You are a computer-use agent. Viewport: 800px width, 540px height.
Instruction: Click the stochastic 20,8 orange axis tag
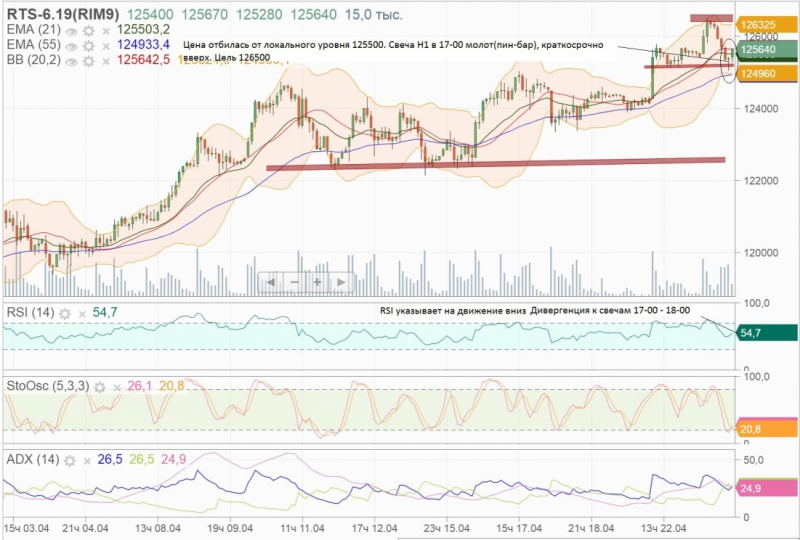coord(767,429)
